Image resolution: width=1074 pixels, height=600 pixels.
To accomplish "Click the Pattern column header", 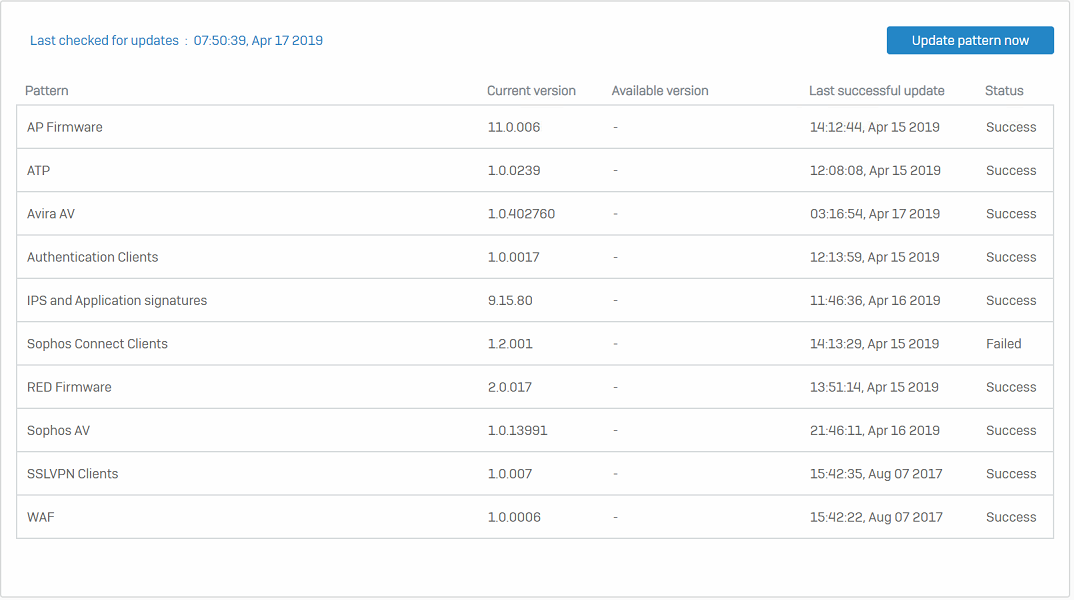I will point(47,91).
